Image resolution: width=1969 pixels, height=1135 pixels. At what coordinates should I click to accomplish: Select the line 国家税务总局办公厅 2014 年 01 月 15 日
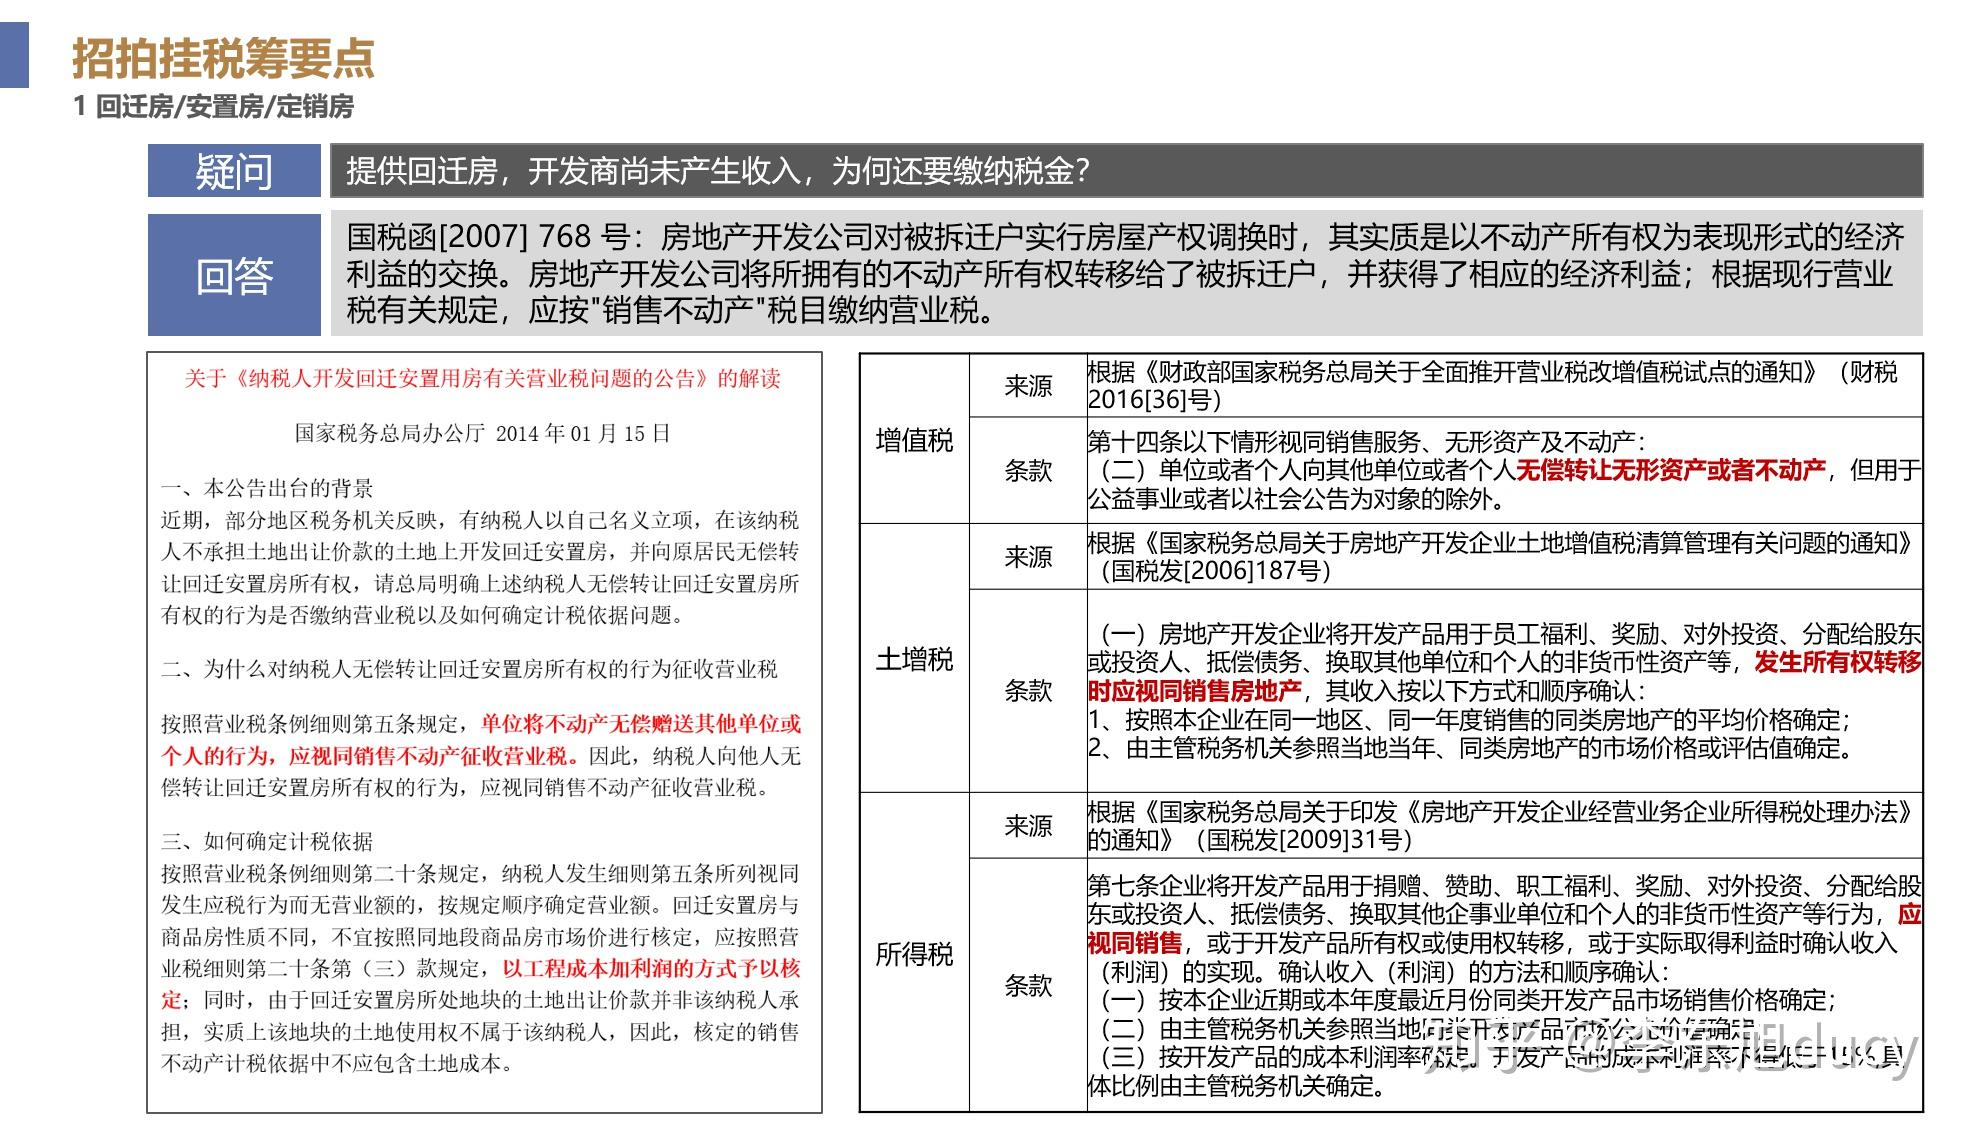(483, 434)
